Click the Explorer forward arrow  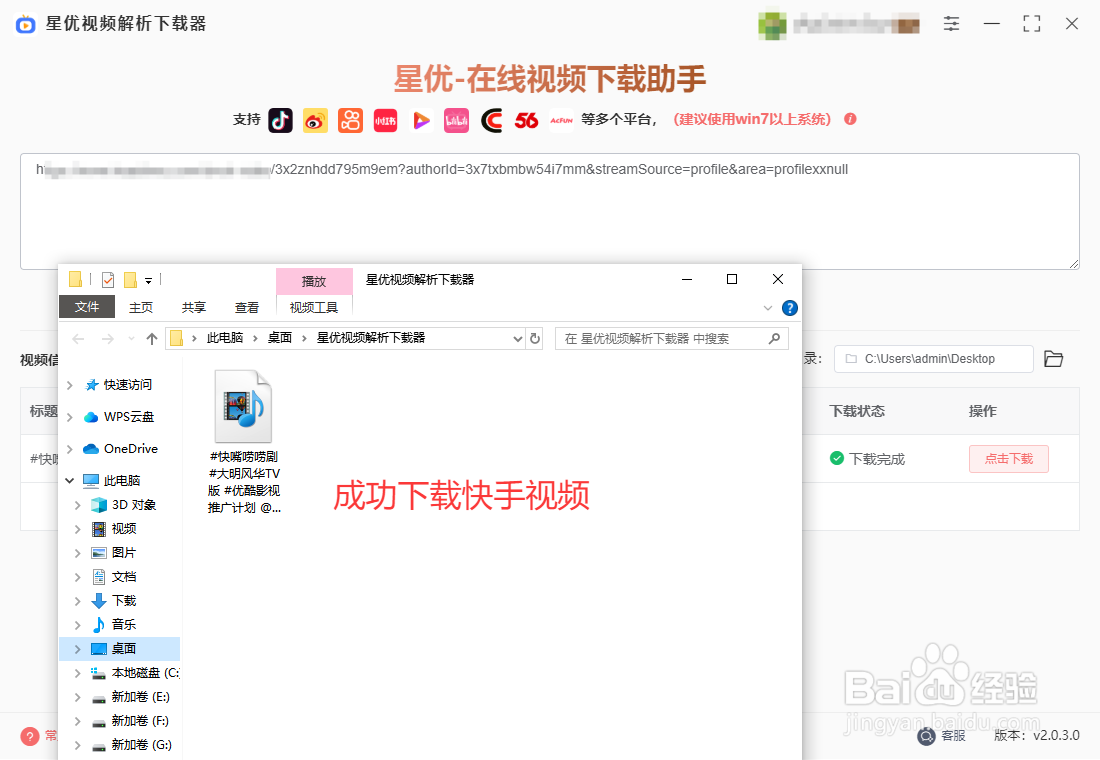107,339
